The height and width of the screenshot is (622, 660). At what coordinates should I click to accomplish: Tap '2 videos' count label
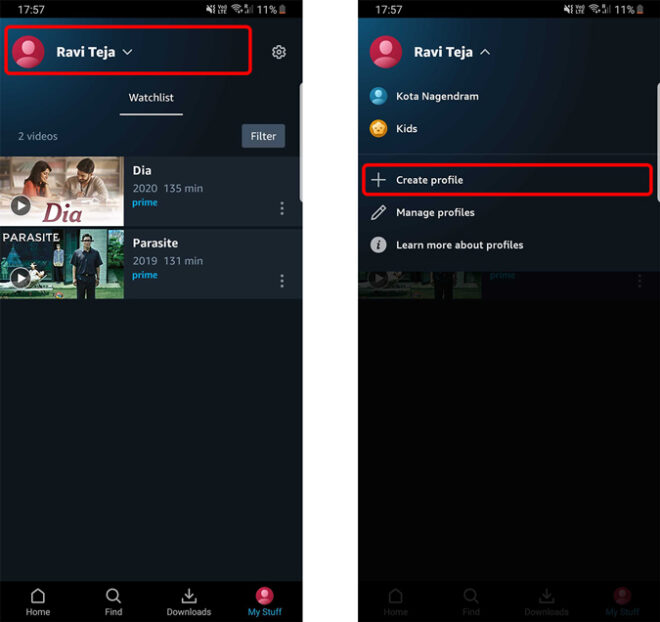(x=38, y=136)
